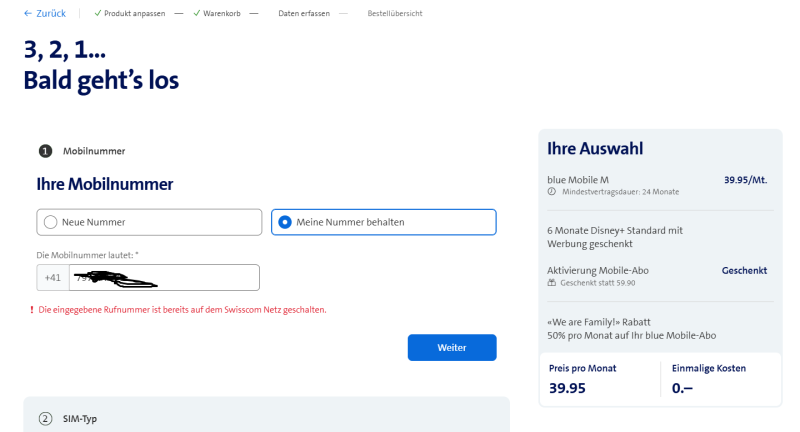Select the Neue Nummer radio option
The image size is (800, 432).
49,222
